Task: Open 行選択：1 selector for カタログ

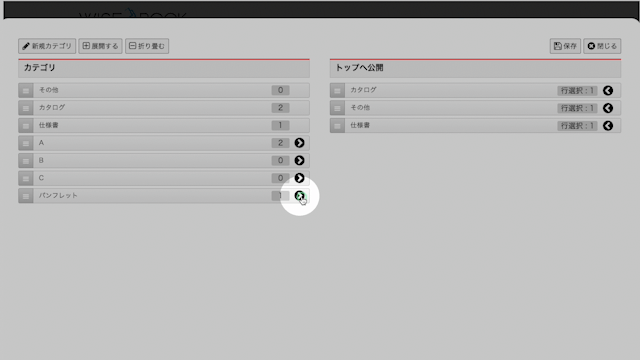Action: [577, 90]
